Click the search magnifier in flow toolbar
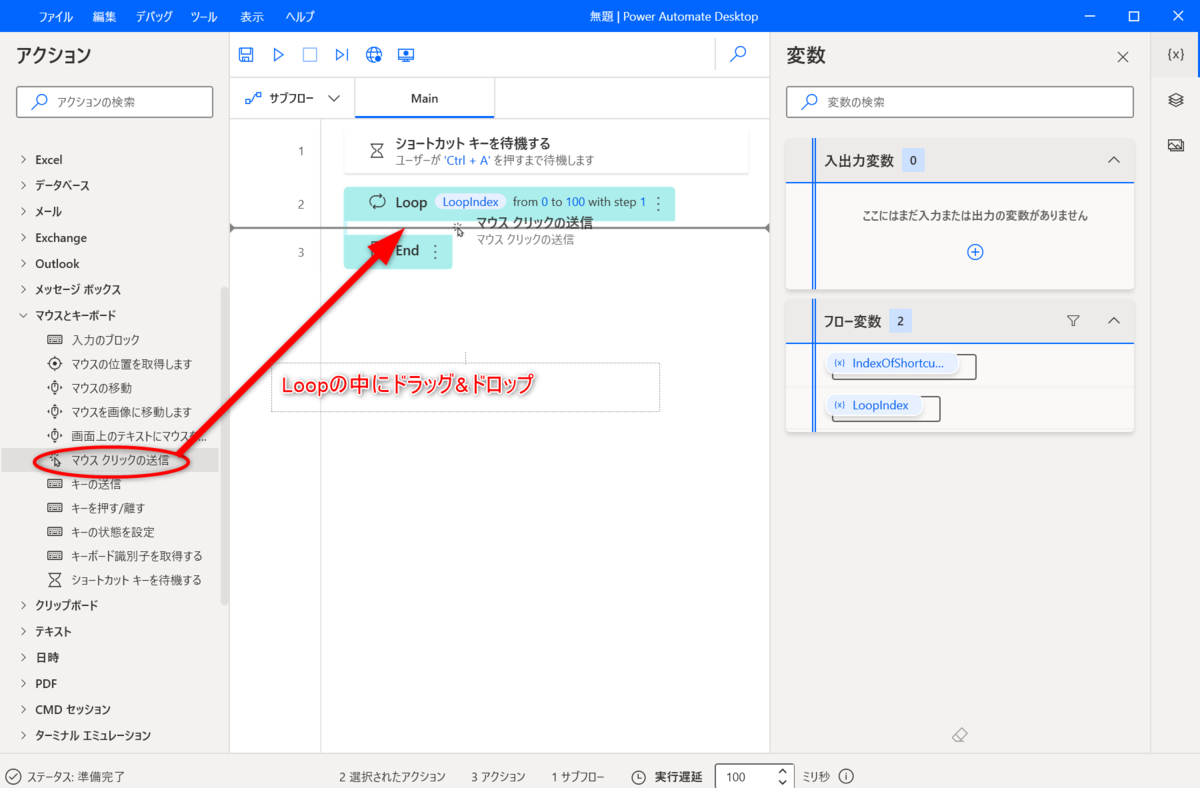 [x=738, y=55]
